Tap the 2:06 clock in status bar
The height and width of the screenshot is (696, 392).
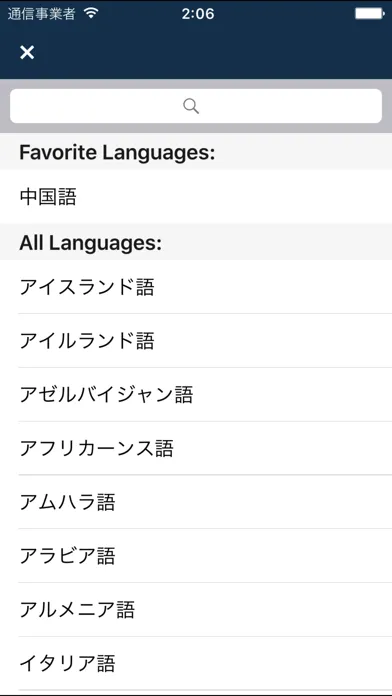point(198,14)
